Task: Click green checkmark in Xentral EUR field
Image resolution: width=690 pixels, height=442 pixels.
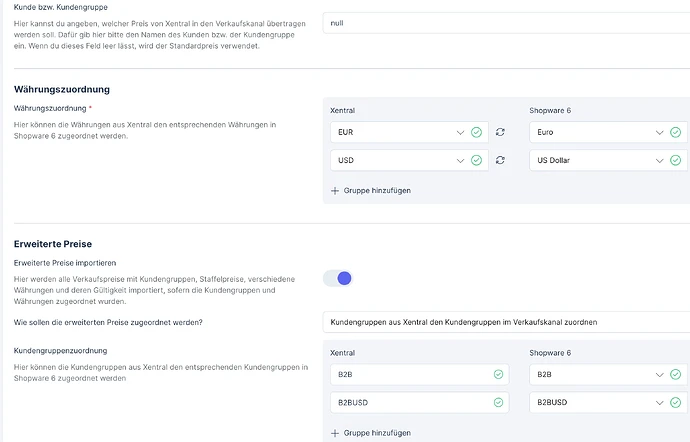Action: (x=476, y=132)
